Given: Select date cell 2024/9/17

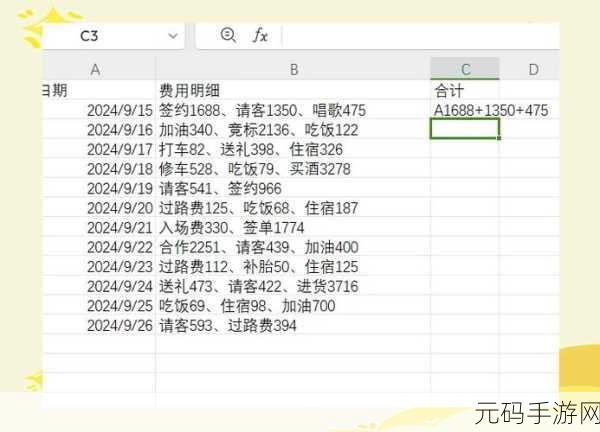Looking at the screenshot, I should pos(99,150).
